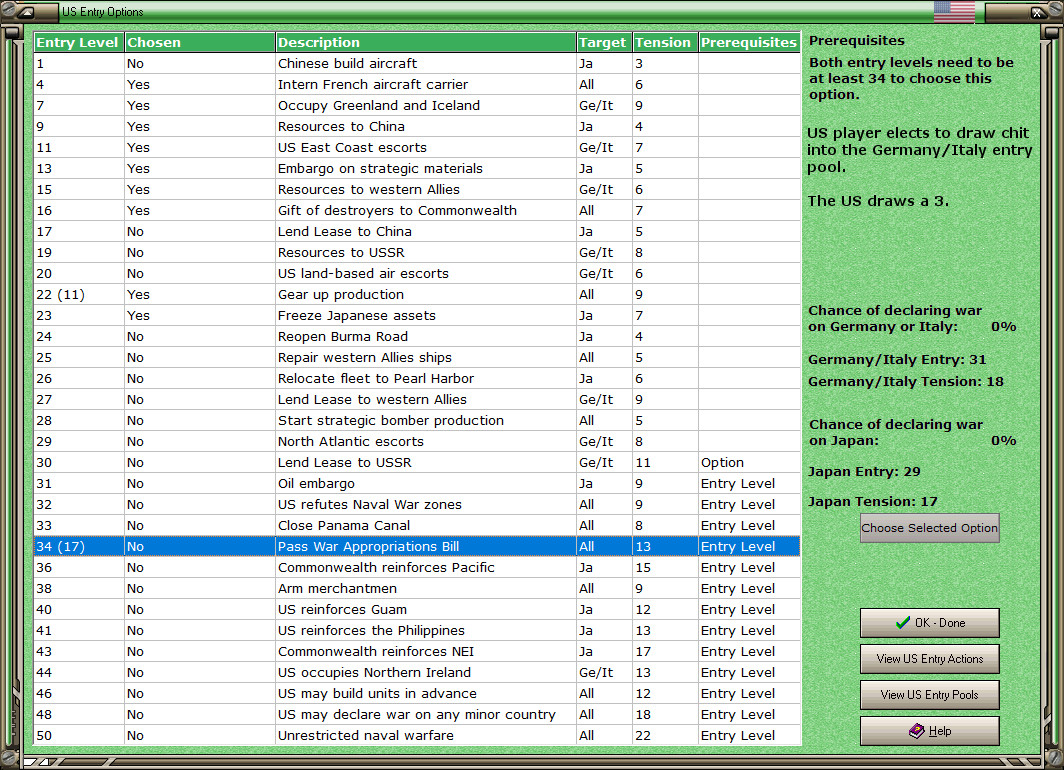Select Freeze Japanese assets row
The height and width of the screenshot is (770, 1064).
417,315
